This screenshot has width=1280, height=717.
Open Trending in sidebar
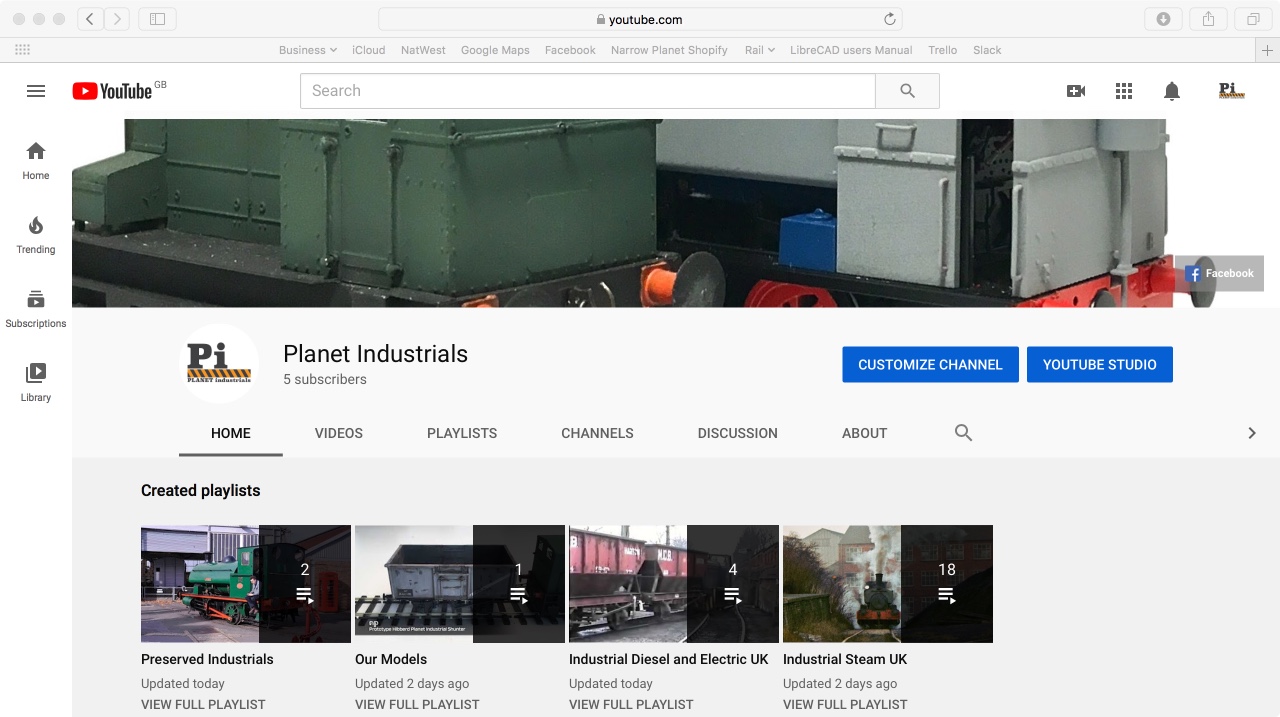point(36,235)
